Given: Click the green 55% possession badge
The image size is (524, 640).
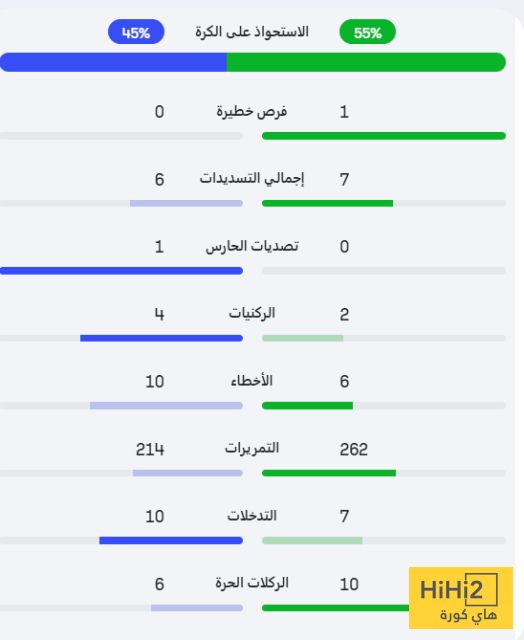Looking at the screenshot, I should tap(367, 32).
